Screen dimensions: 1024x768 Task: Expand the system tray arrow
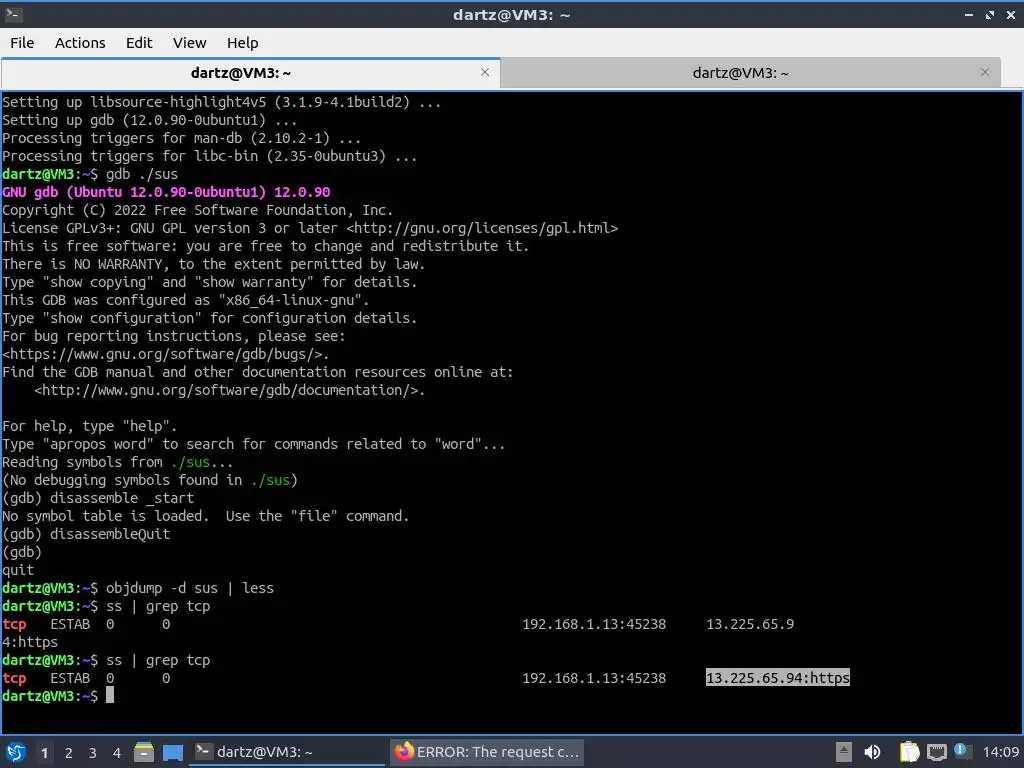coord(844,752)
